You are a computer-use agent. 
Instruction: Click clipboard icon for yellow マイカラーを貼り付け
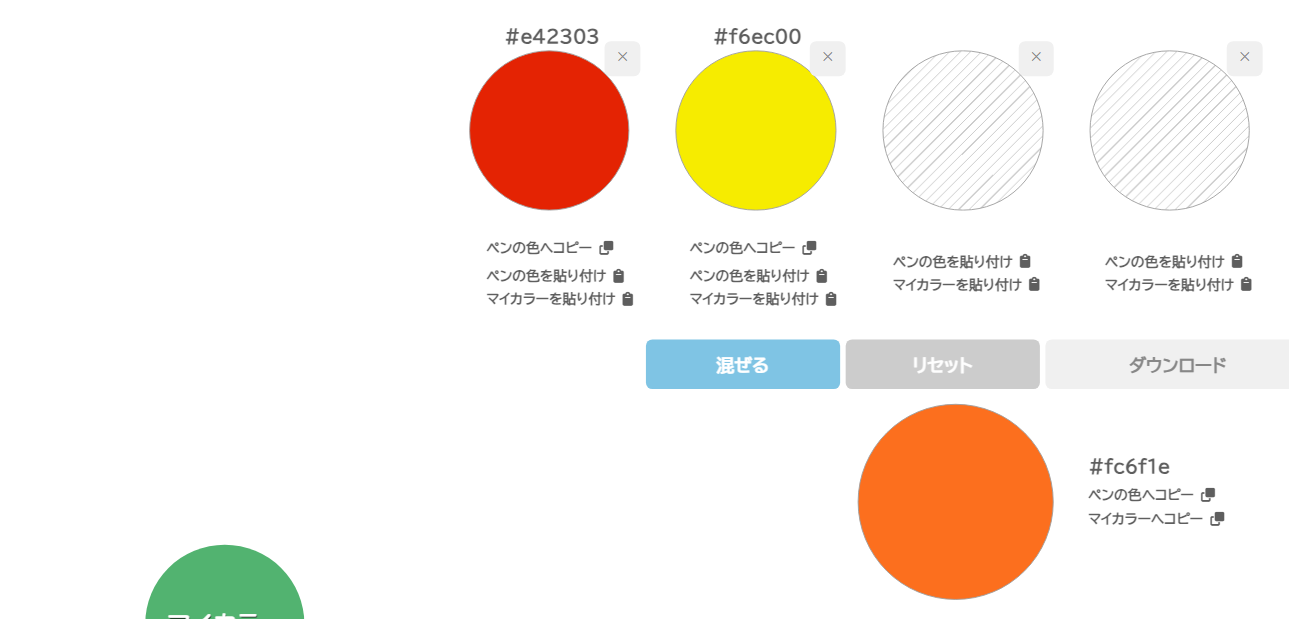click(830, 299)
